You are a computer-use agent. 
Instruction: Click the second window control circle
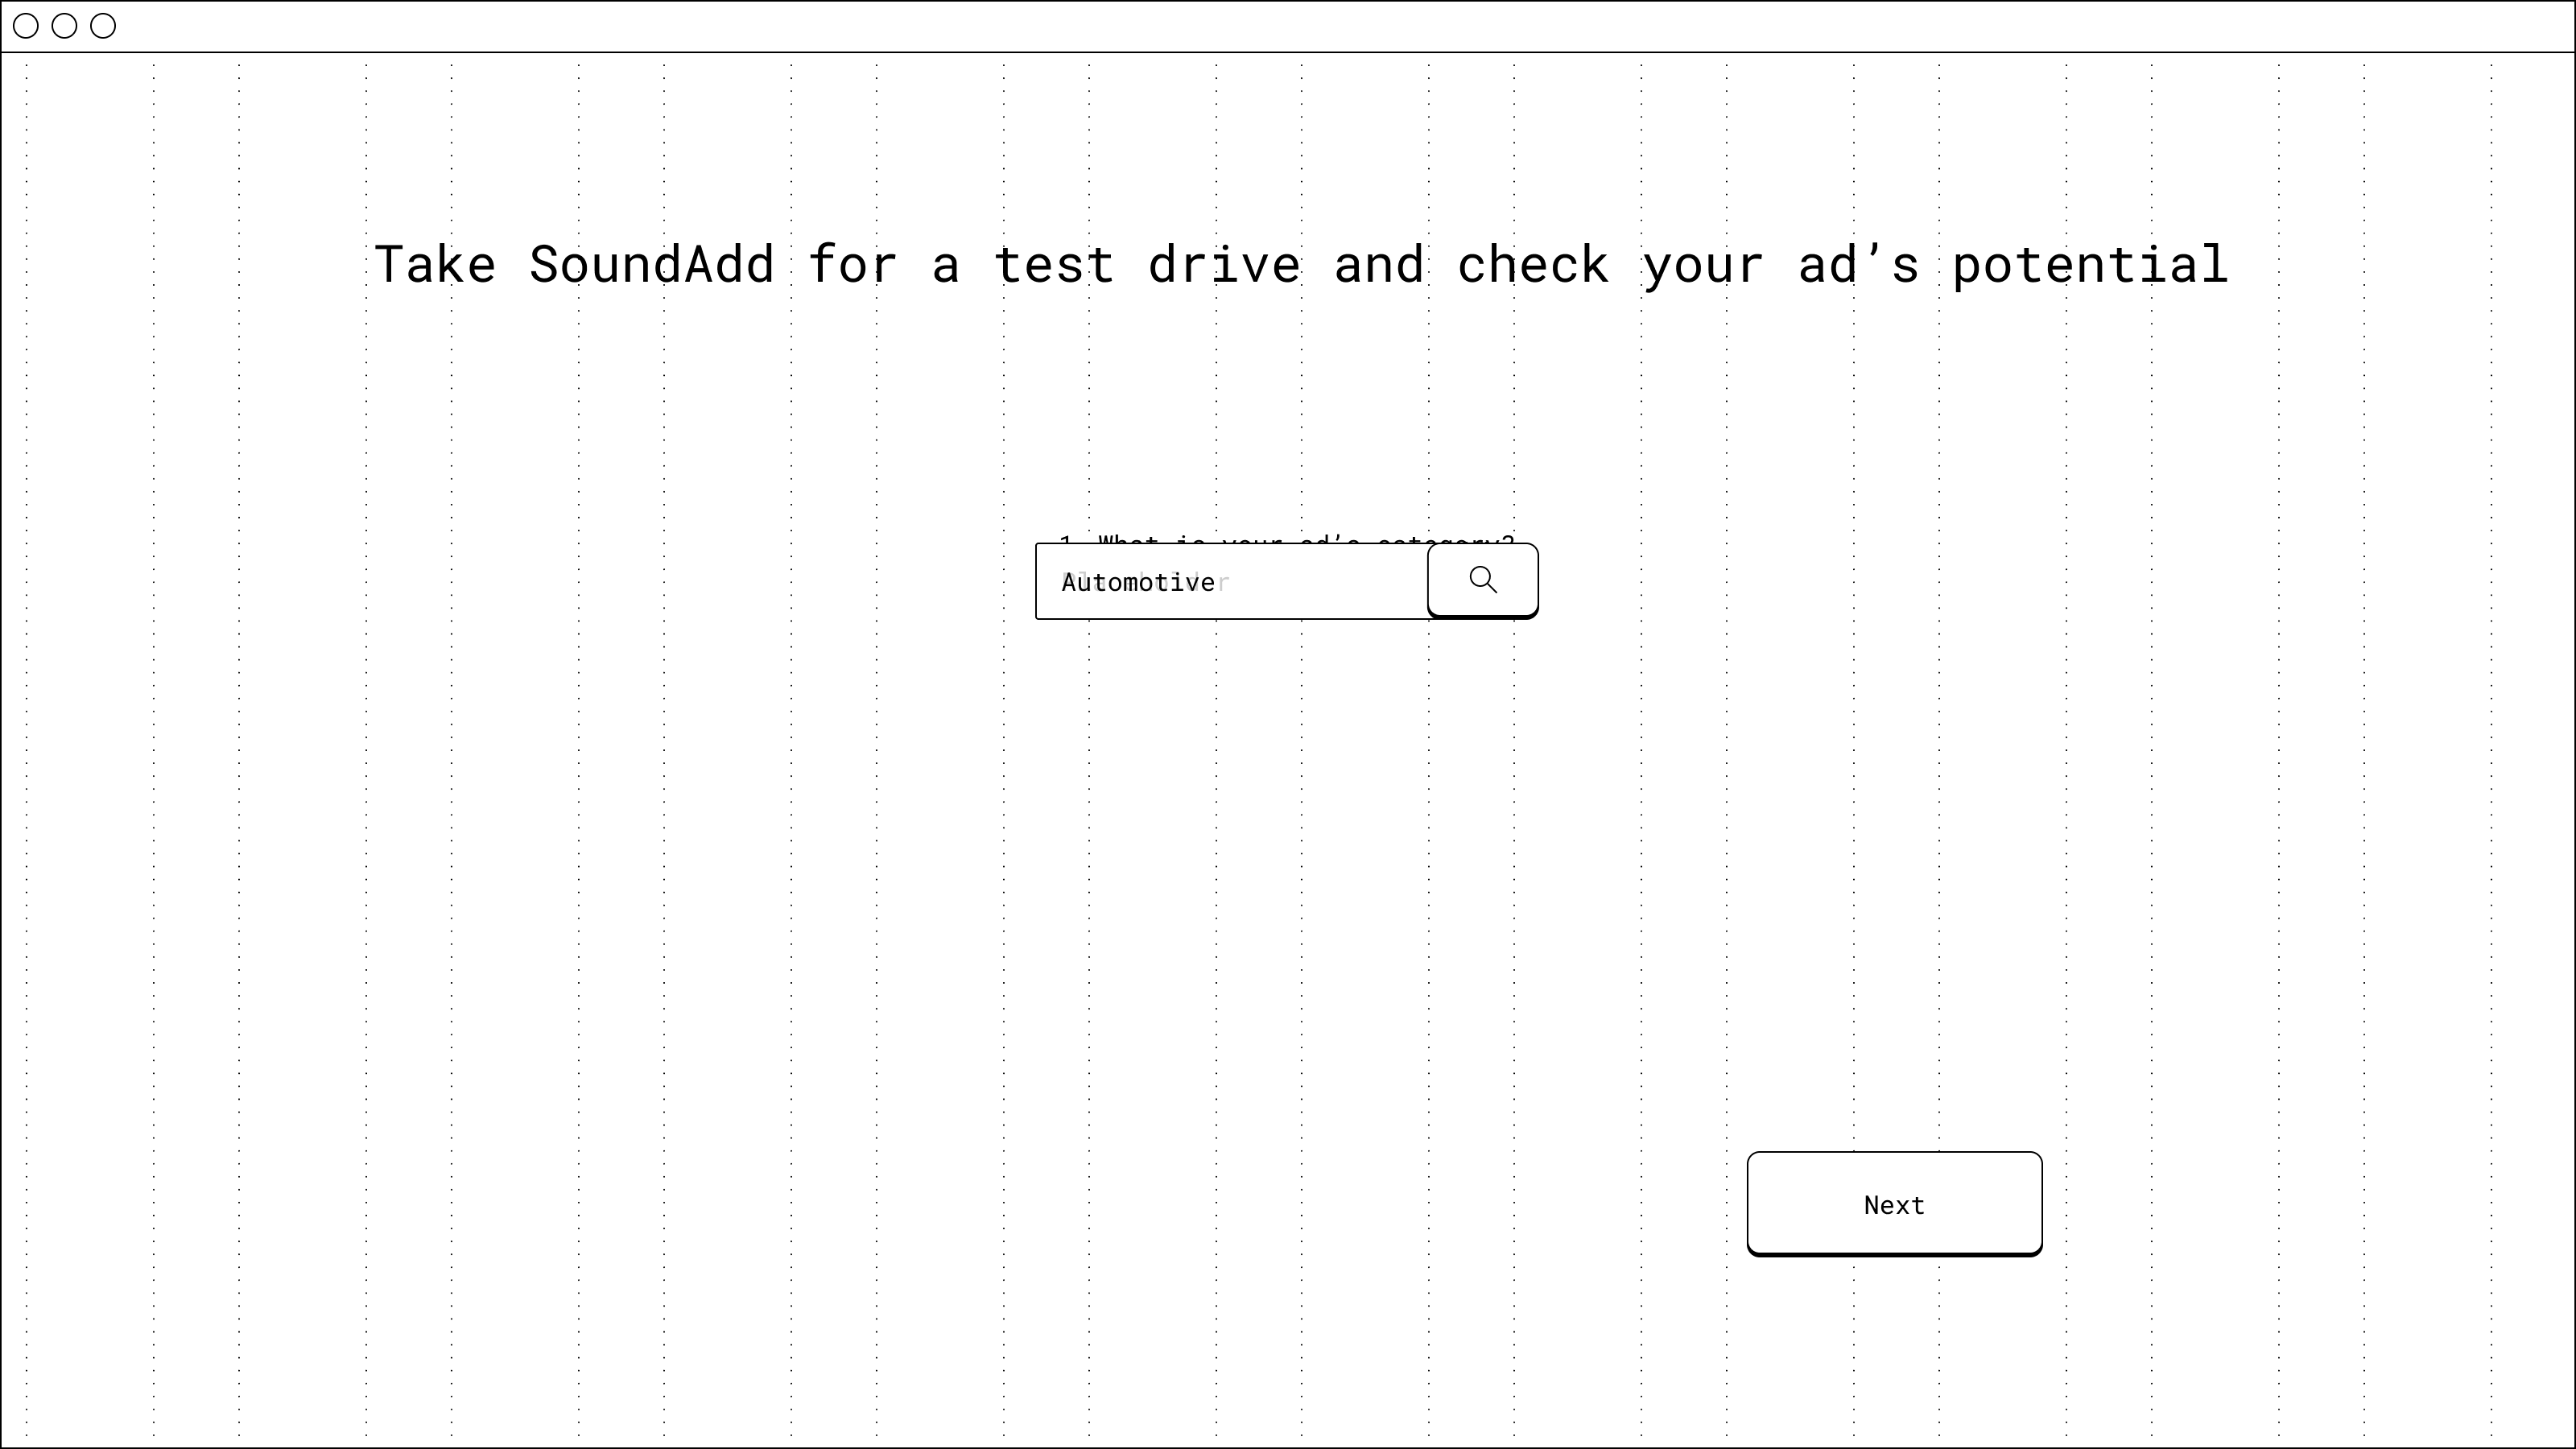64,26
